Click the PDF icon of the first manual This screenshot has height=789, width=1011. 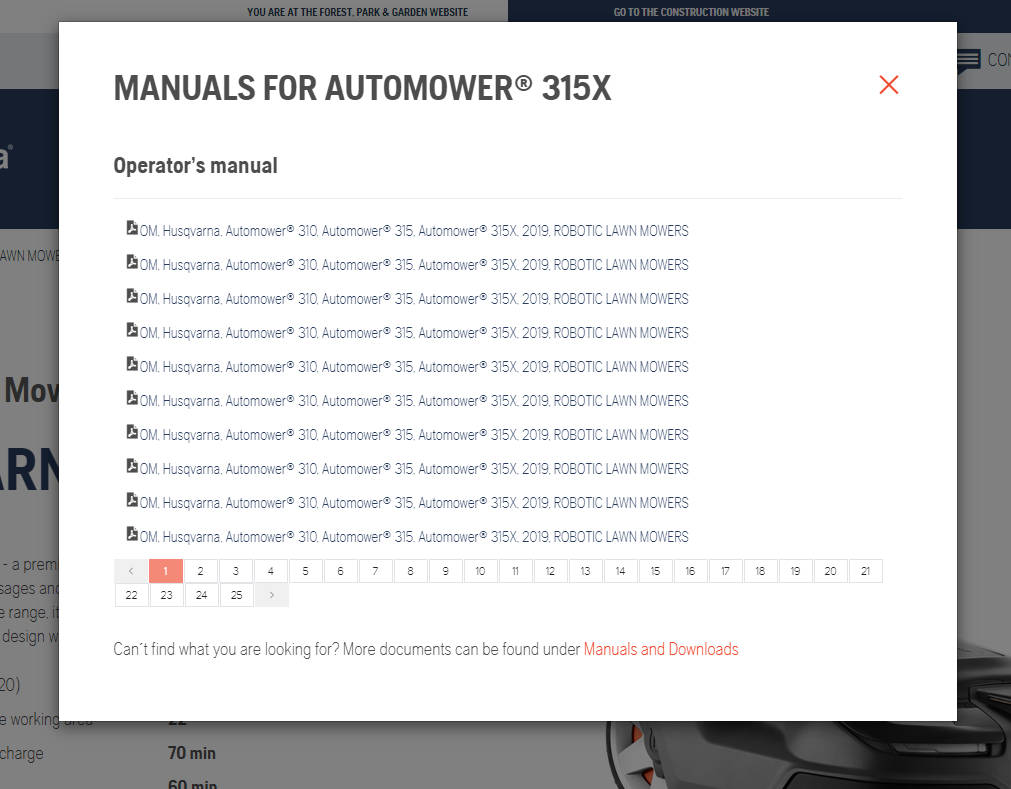click(x=132, y=228)
